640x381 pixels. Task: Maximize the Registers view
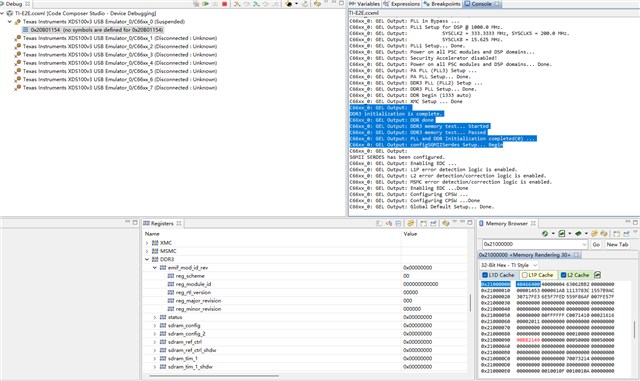[x=470, y=223]
